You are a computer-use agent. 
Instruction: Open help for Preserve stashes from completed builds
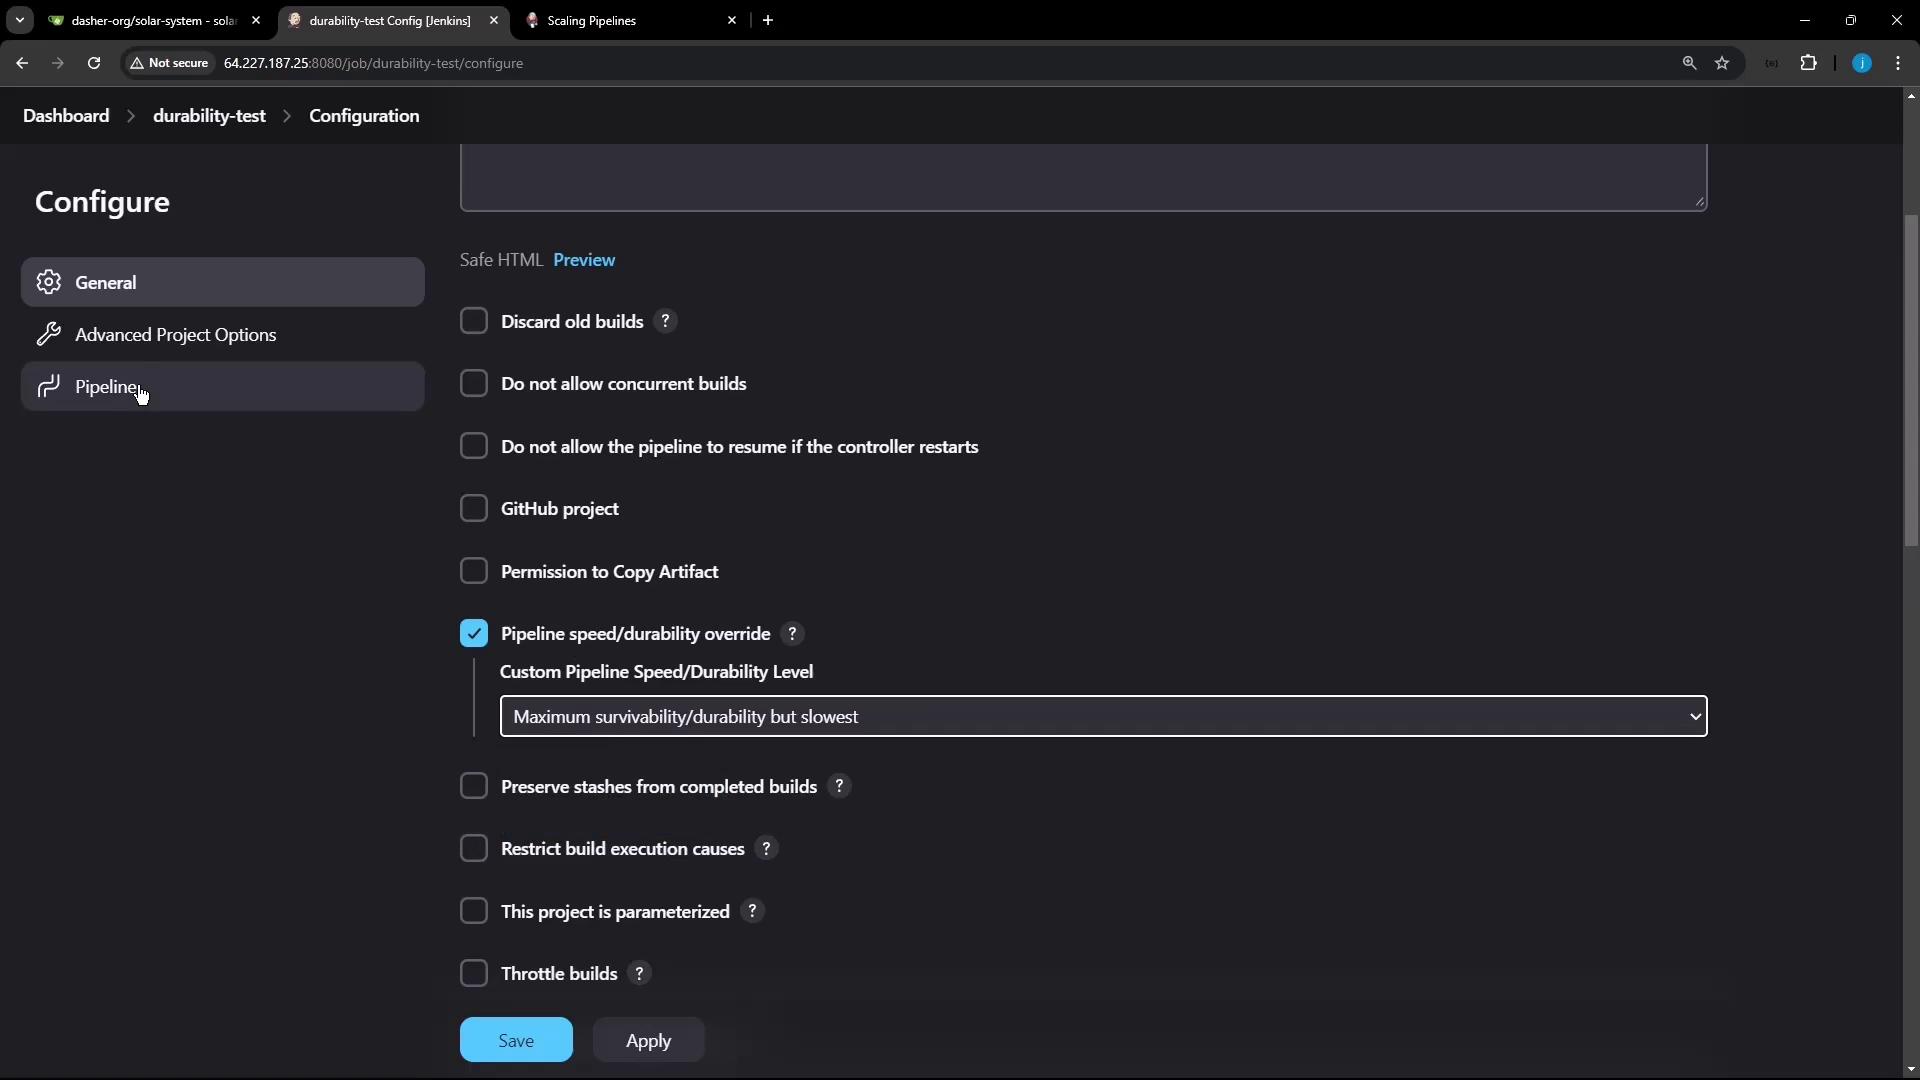[839, 786]
